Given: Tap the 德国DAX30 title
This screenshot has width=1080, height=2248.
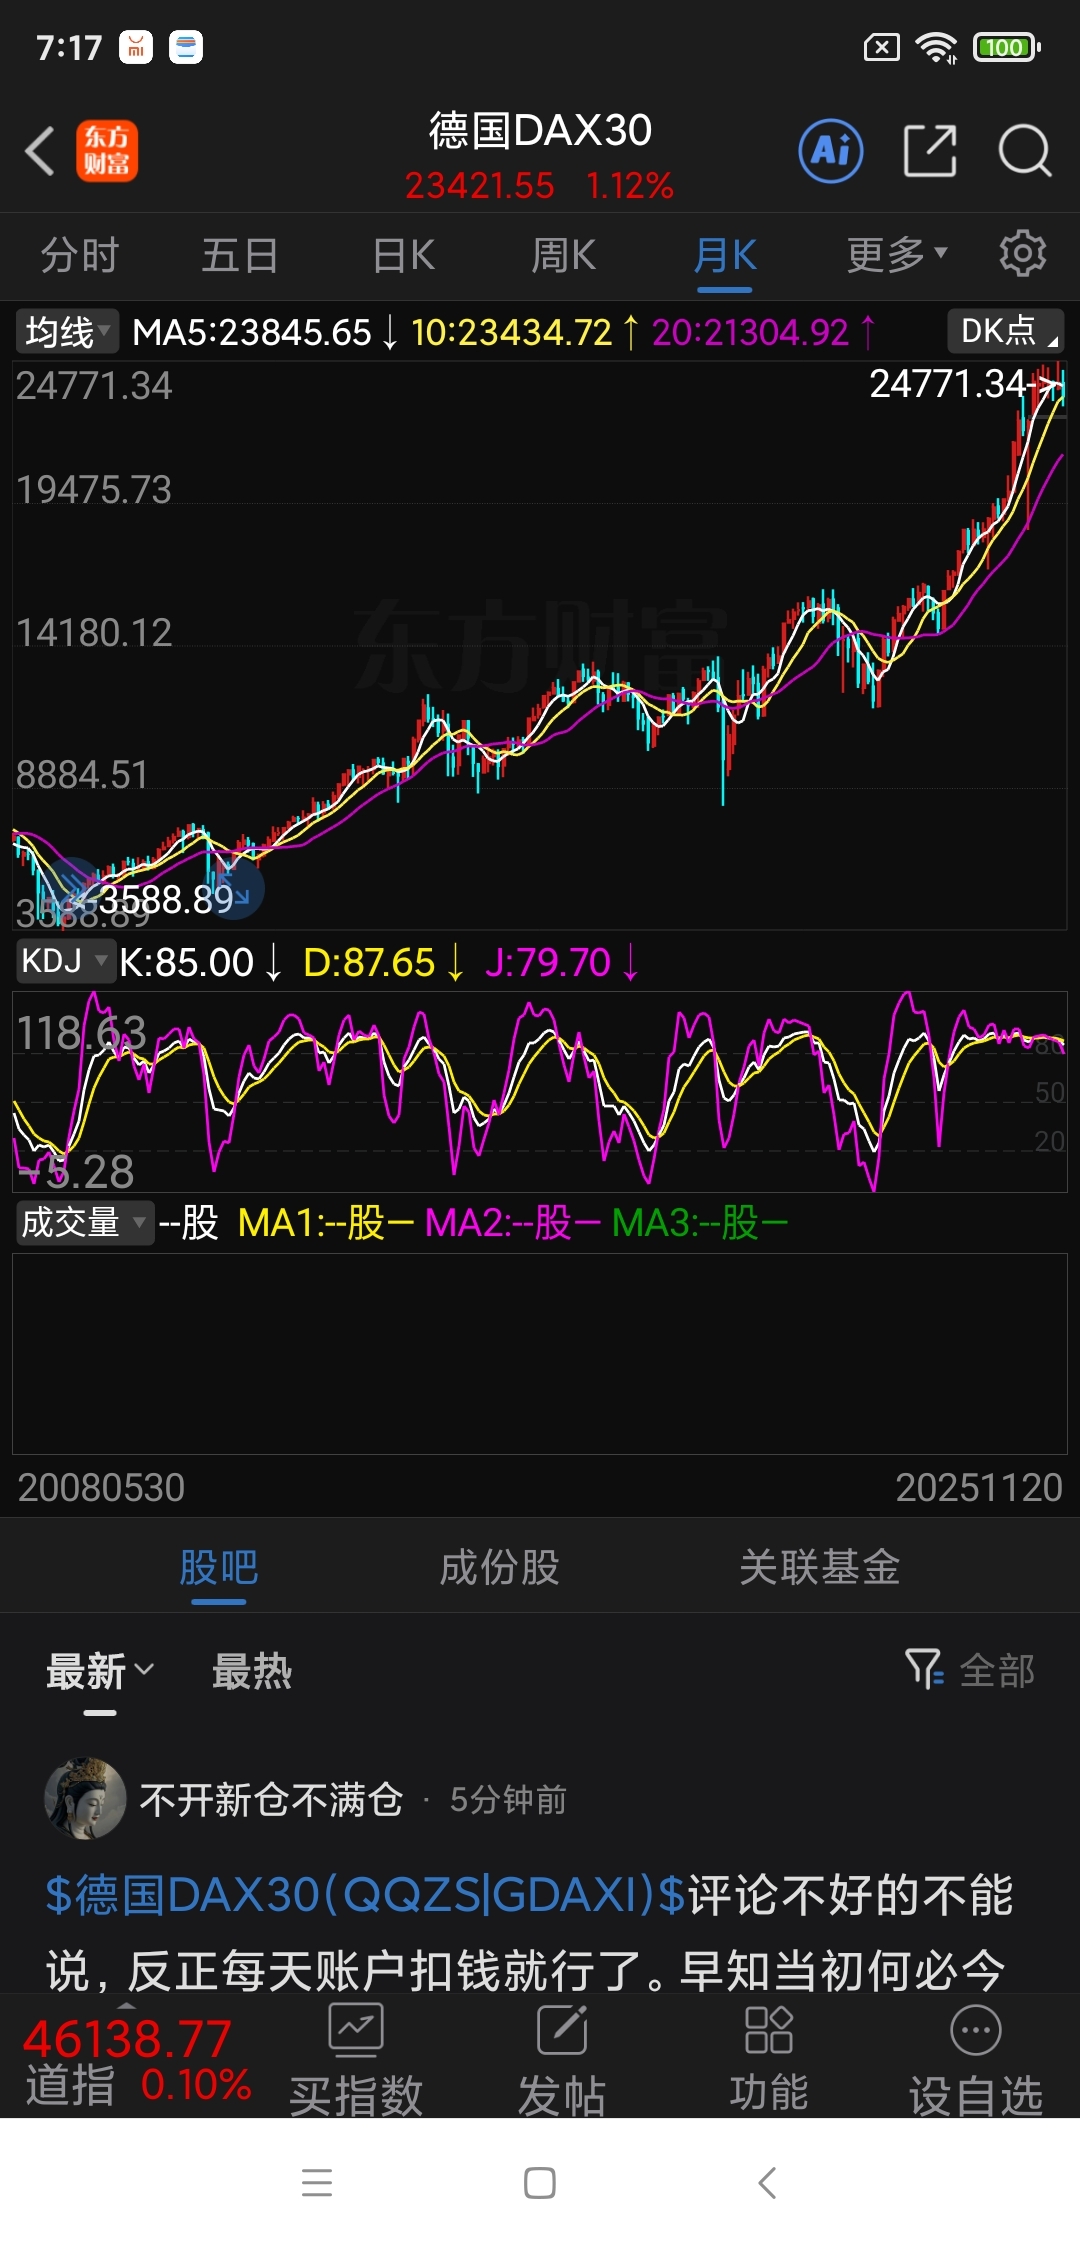Looking at the screenshot, I should pyautogui.click(x=540, y=130).
